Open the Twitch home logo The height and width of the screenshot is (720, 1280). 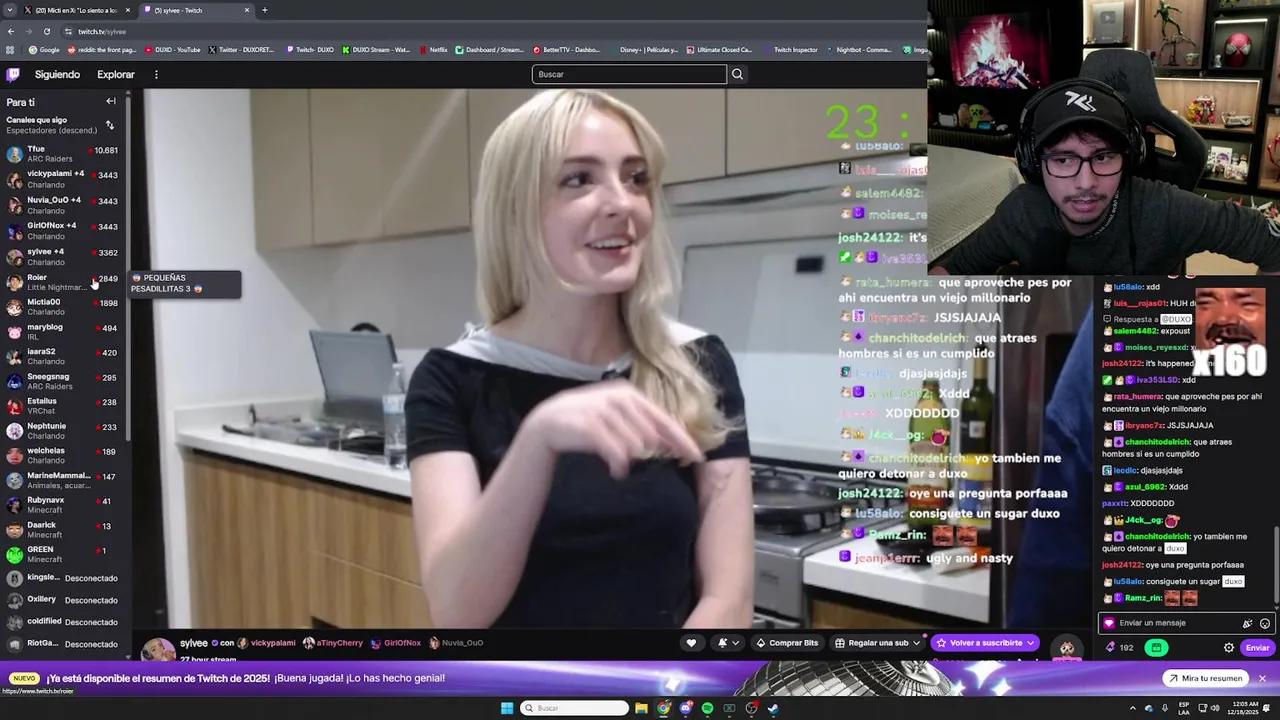13,74
